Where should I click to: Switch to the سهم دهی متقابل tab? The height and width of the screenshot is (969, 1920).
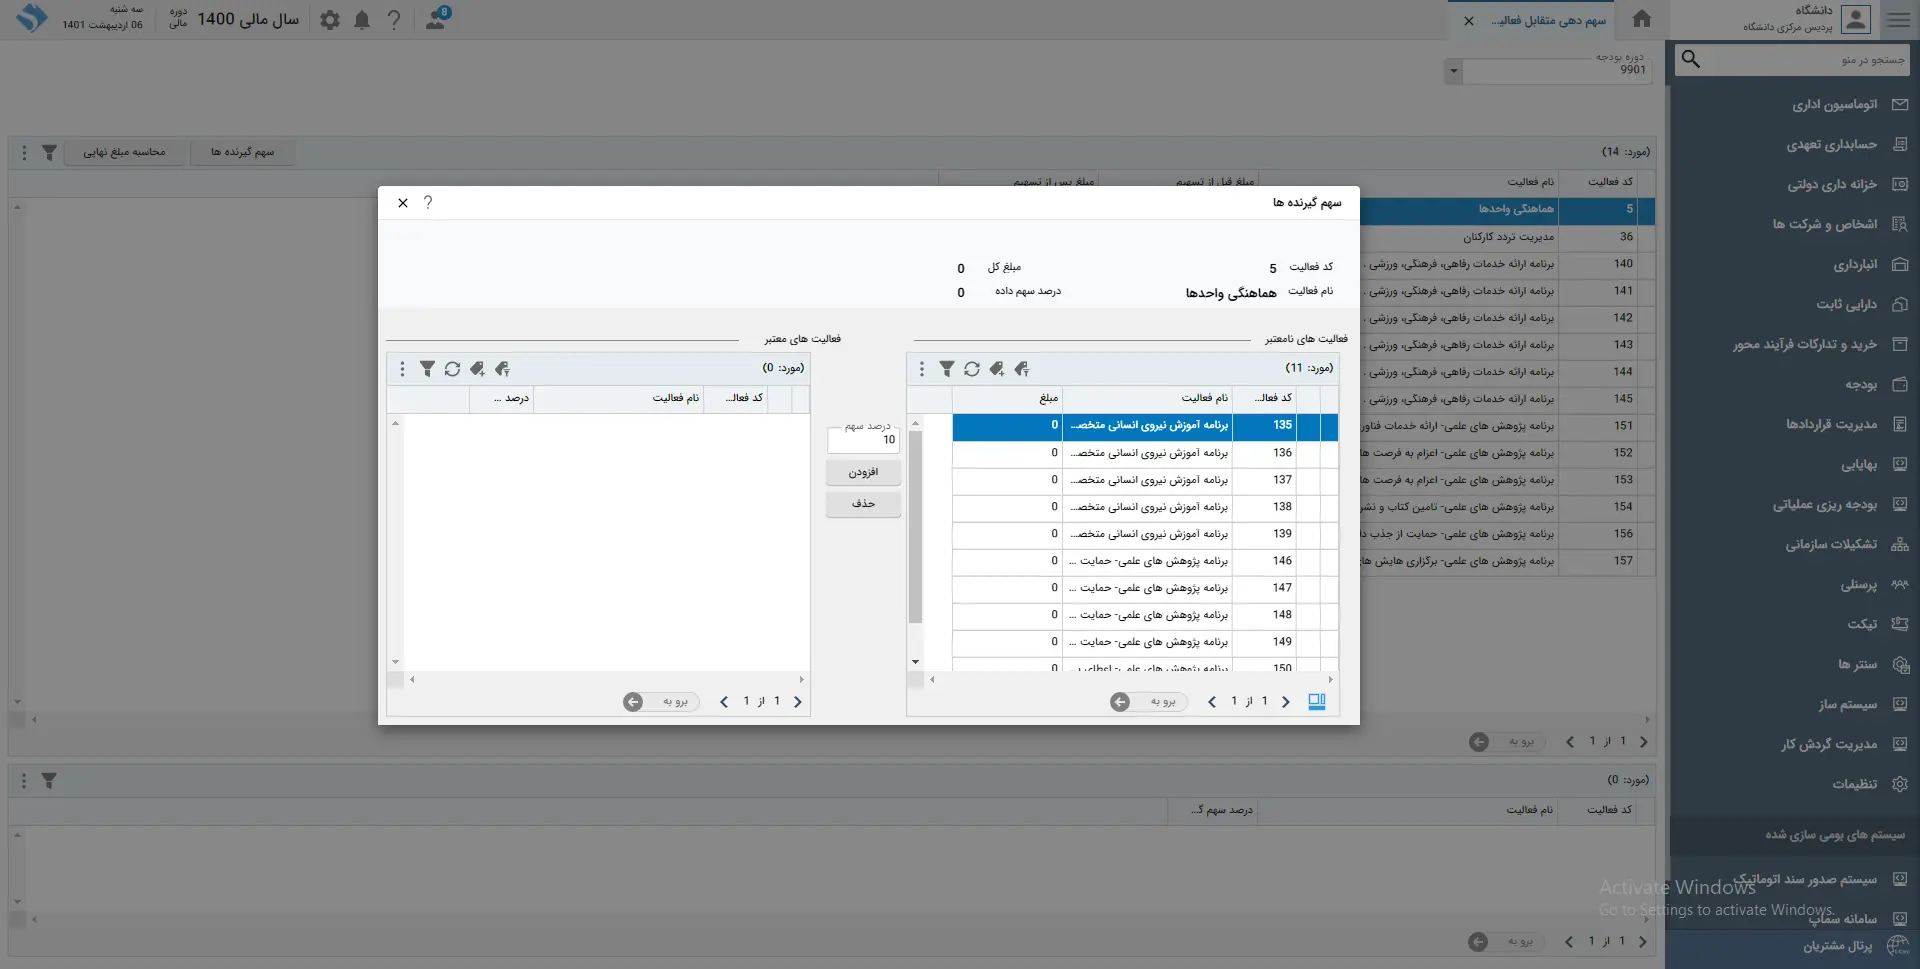(x=1548, y=21)
